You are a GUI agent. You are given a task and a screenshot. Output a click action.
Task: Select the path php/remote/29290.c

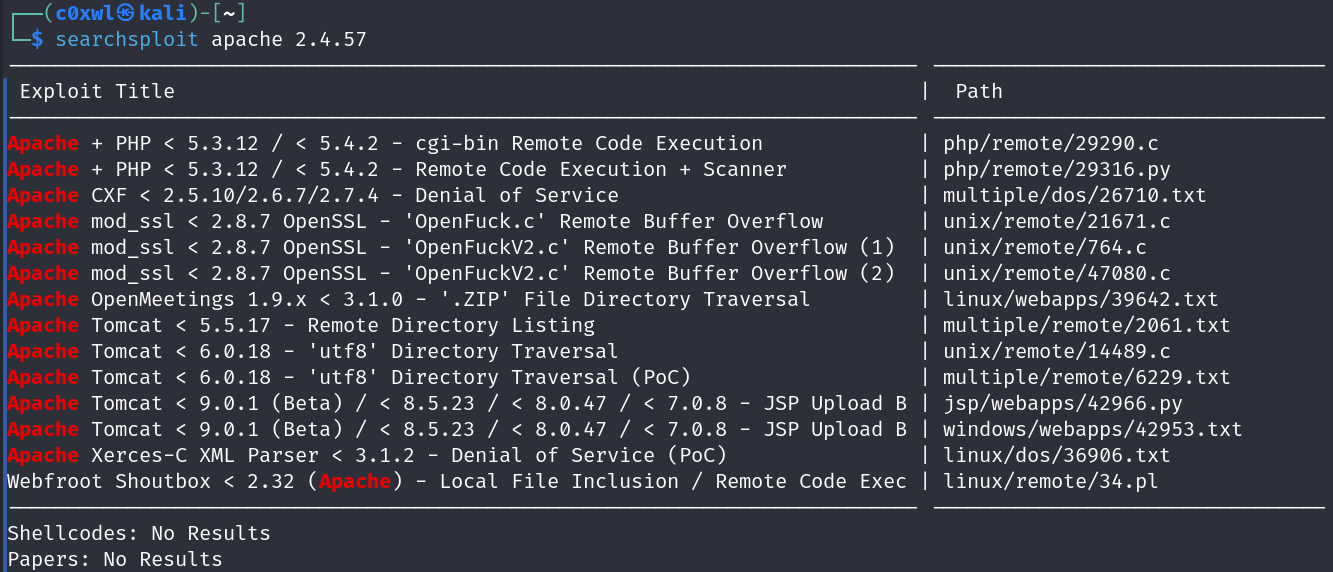tap(1050, 144)
